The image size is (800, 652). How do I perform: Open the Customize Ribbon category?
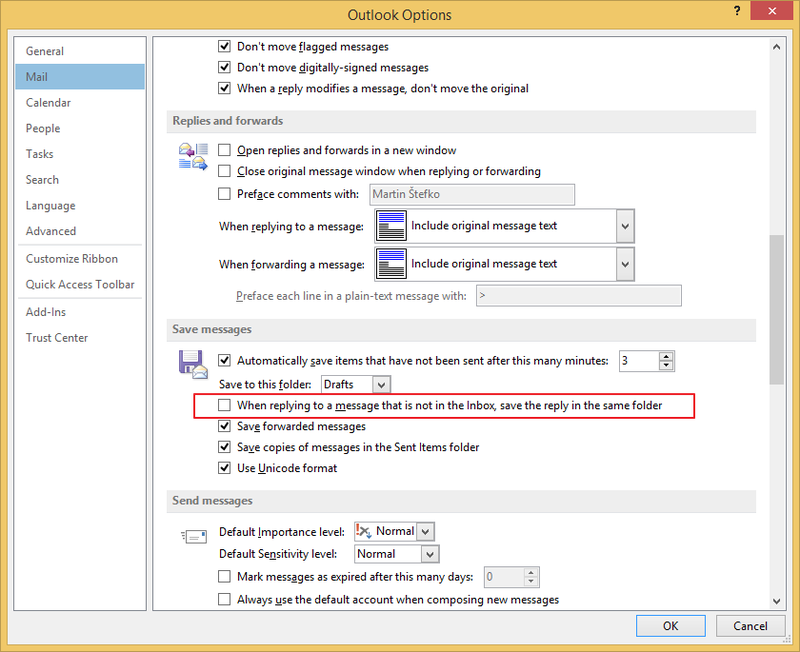(80, 259)
